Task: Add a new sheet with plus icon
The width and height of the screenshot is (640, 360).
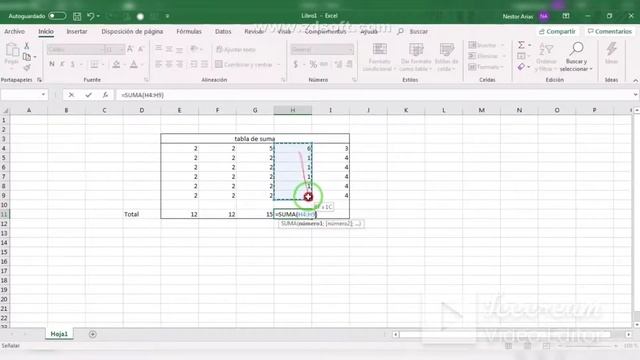Action: 93,334
